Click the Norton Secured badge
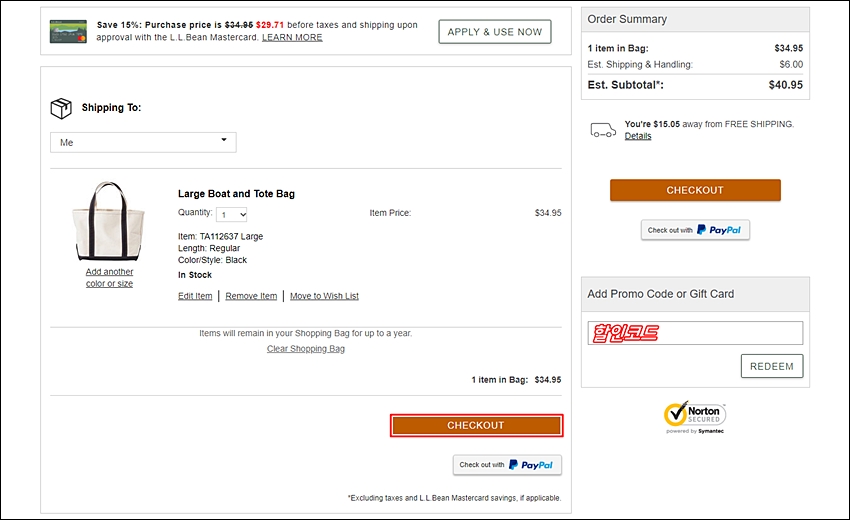The height and width of the screenshot is (520, 850). (695, 418)
